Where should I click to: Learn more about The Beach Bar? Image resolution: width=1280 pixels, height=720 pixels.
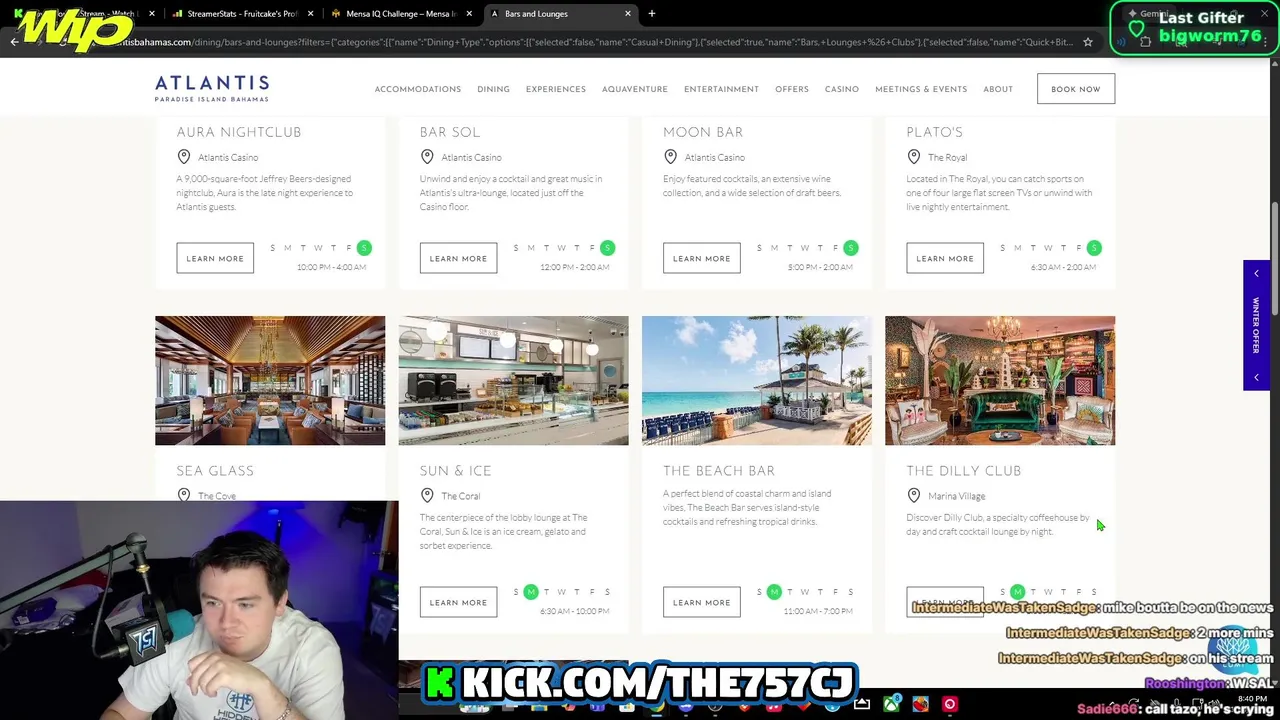tap(702, 602)
